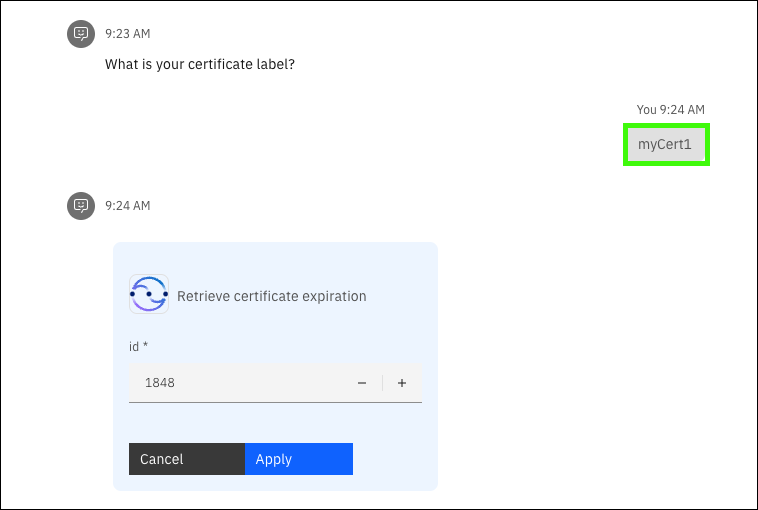Click the 1848 value text
Screen dimensions: 758x510
(x=160, y=383)
